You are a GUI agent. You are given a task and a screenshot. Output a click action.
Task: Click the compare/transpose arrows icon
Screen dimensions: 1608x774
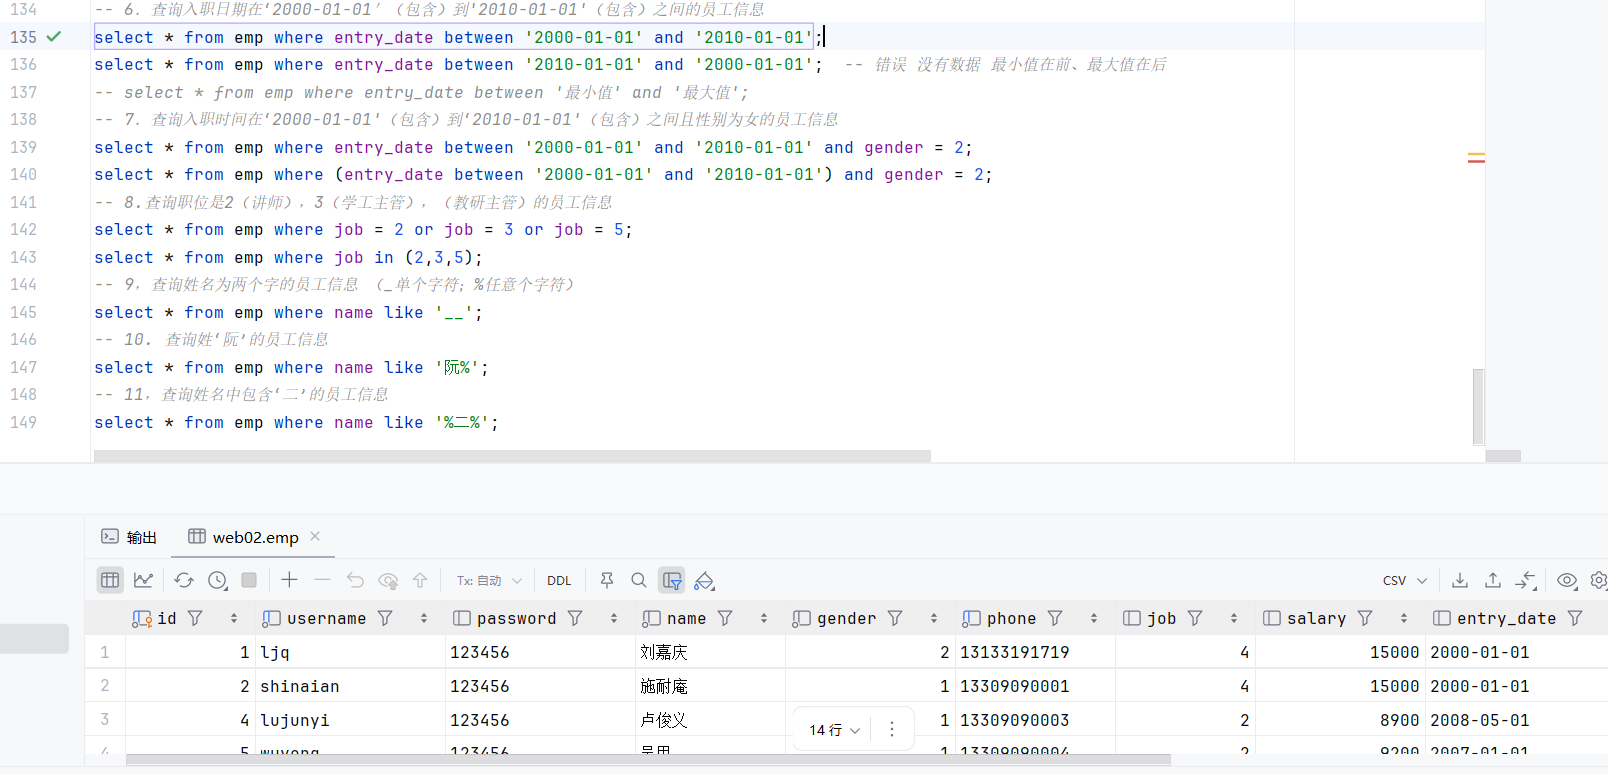coord(1526,580)
